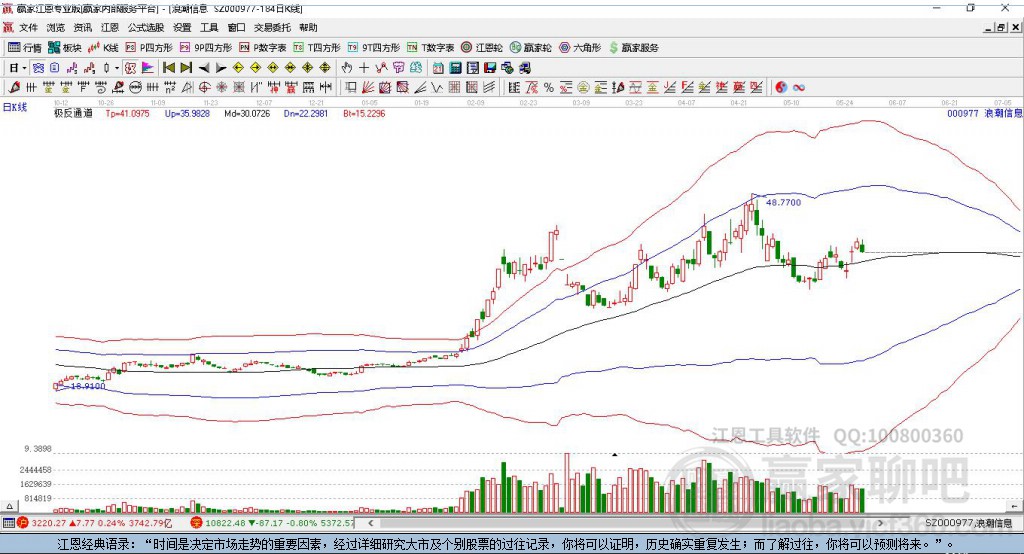
Task: Expand the candlestick style dropdown arrow
Action: point(116,68)
